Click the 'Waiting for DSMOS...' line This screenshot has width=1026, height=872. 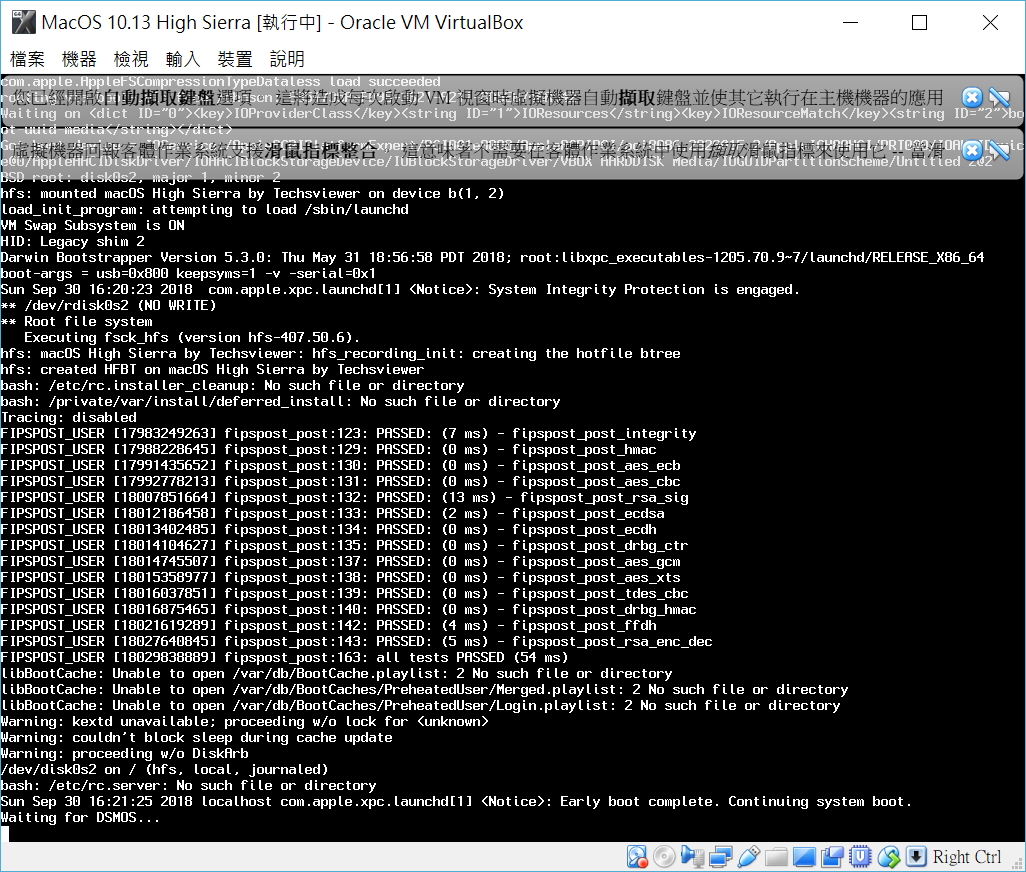80,818
